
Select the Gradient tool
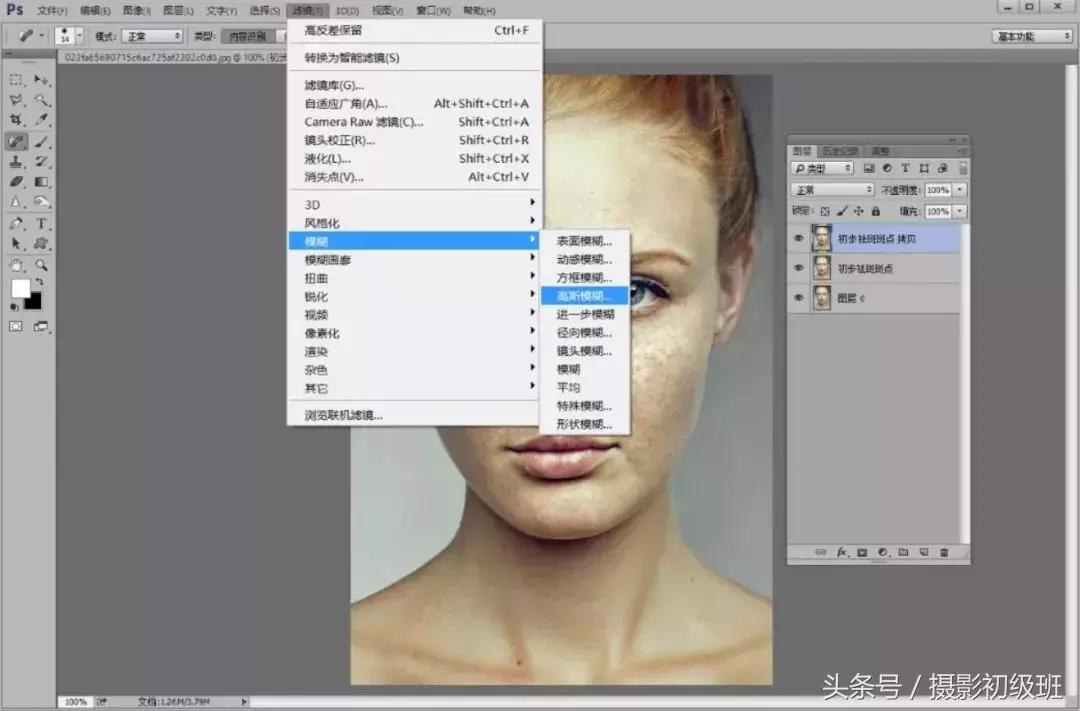click(x=41, y=182)
